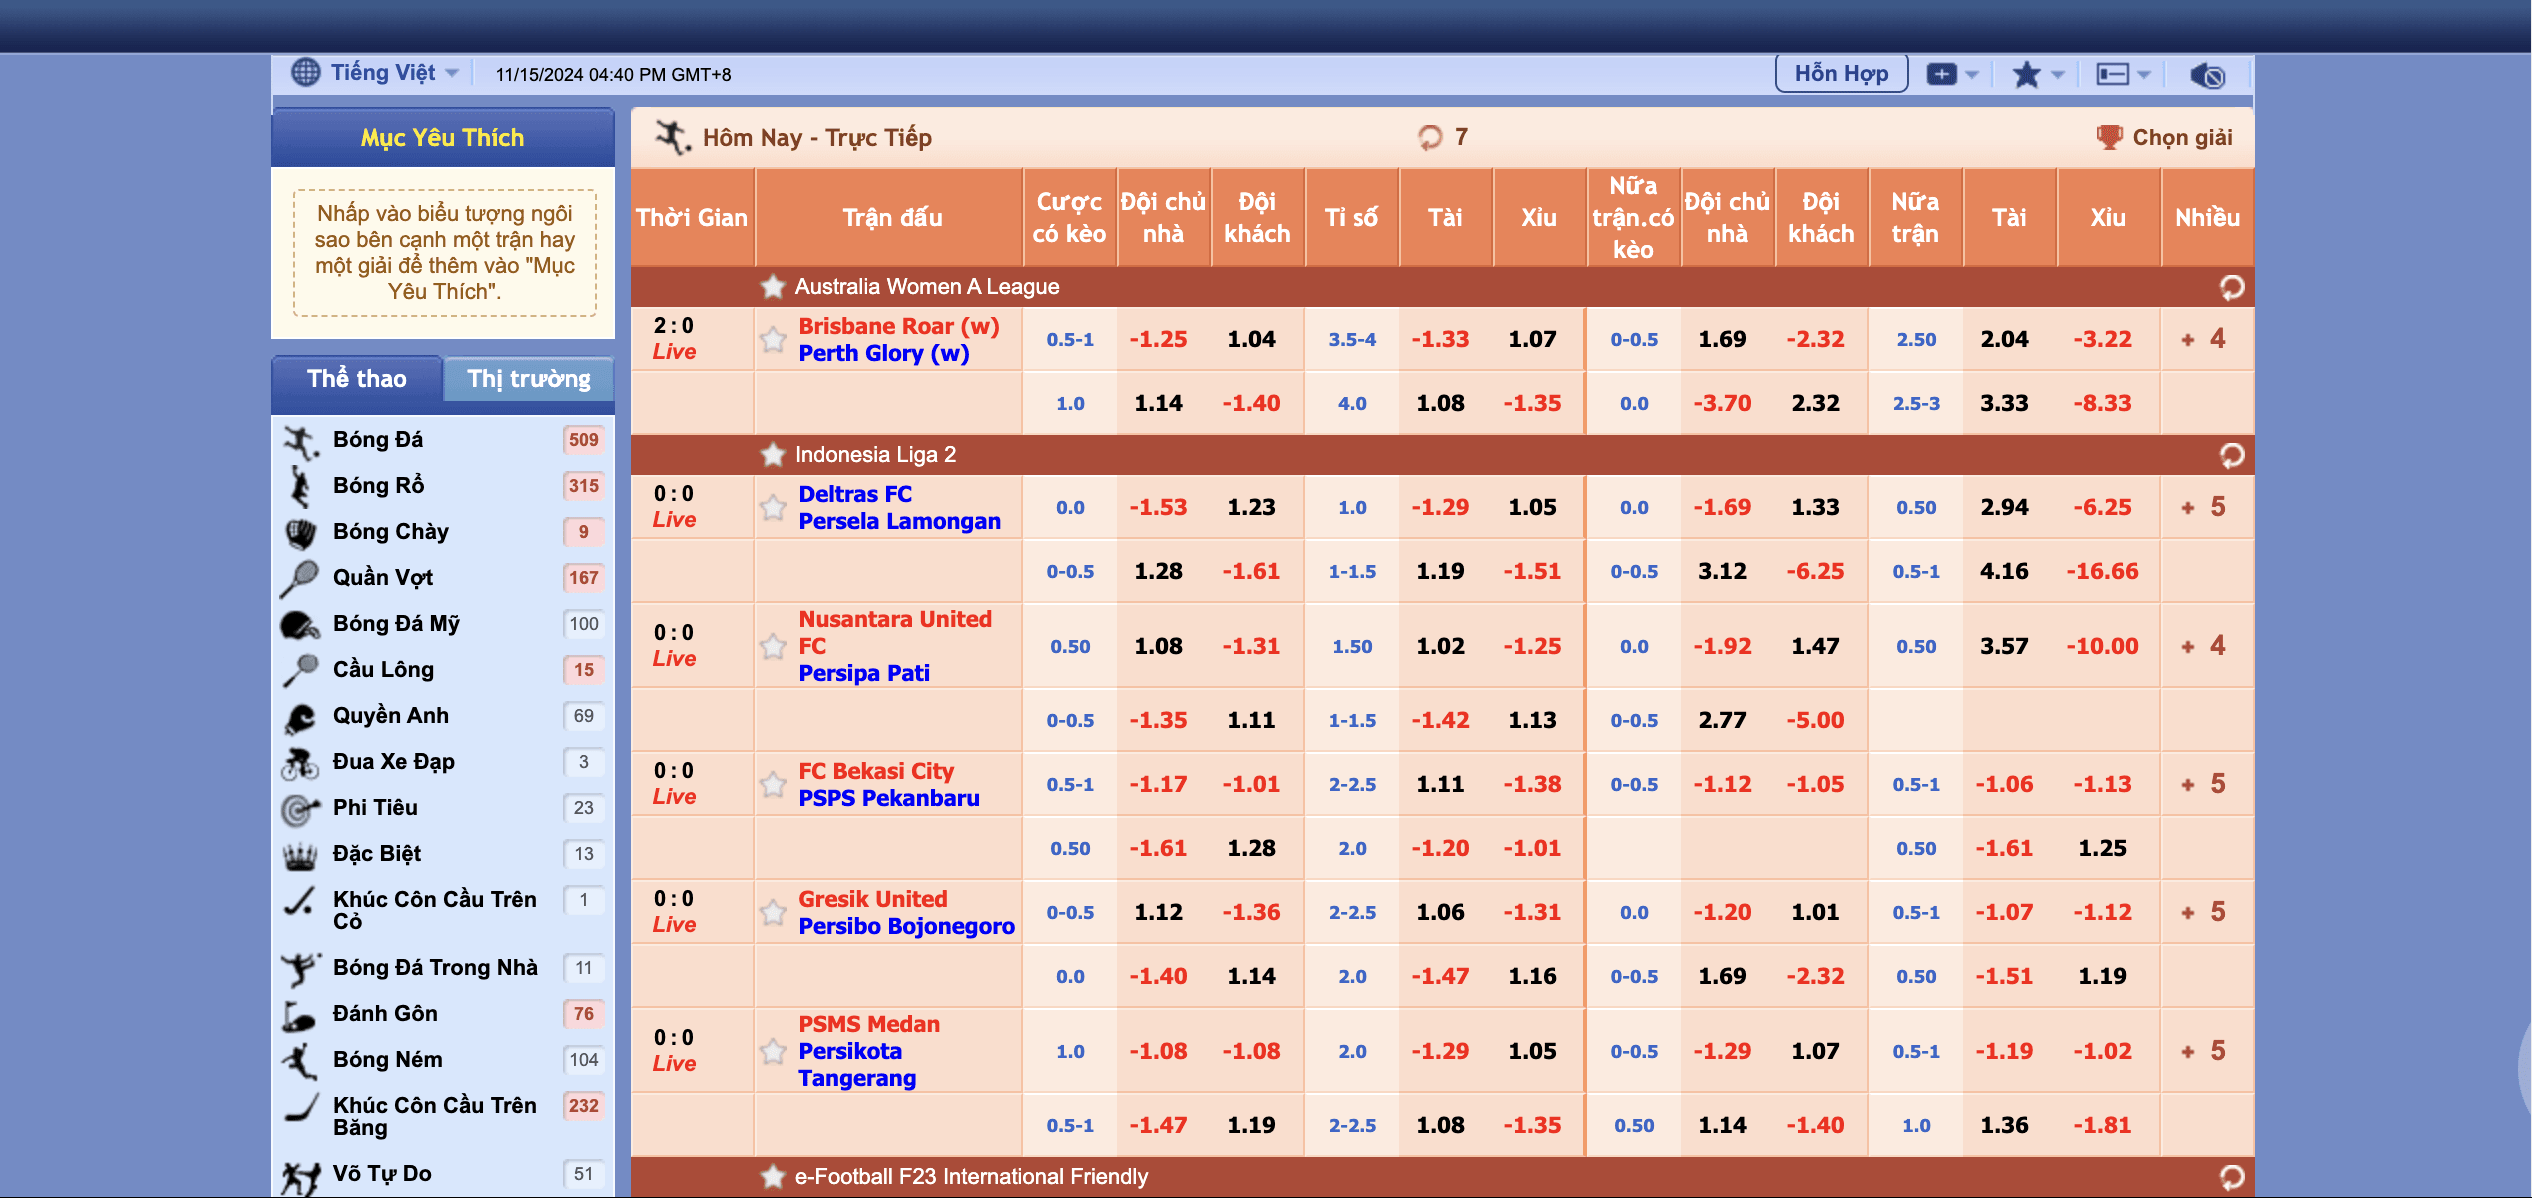This screenshot has height=1198, width=2532.
Task: Select PSMS Medan first-half under odds -1.02
Action: click(x=2102, y=1052)
